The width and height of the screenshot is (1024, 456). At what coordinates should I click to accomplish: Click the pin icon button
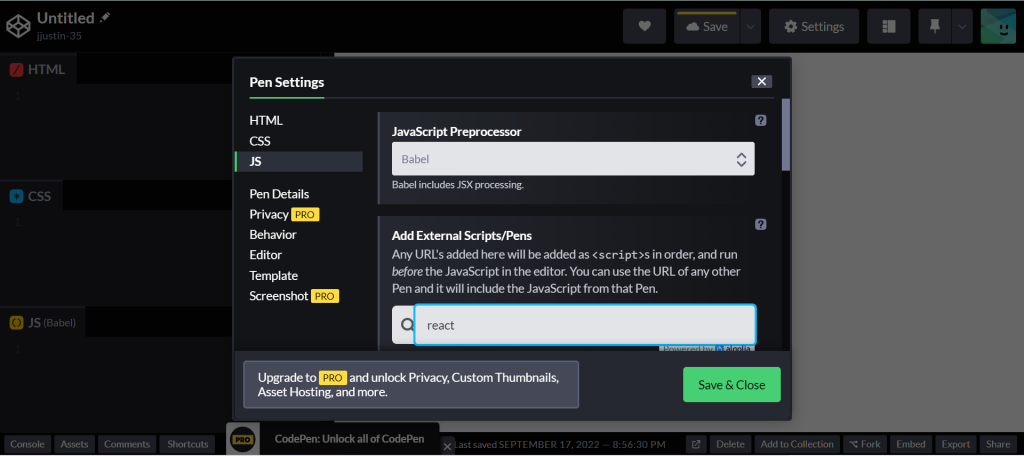pyautogui.click(x=935, y=26)
